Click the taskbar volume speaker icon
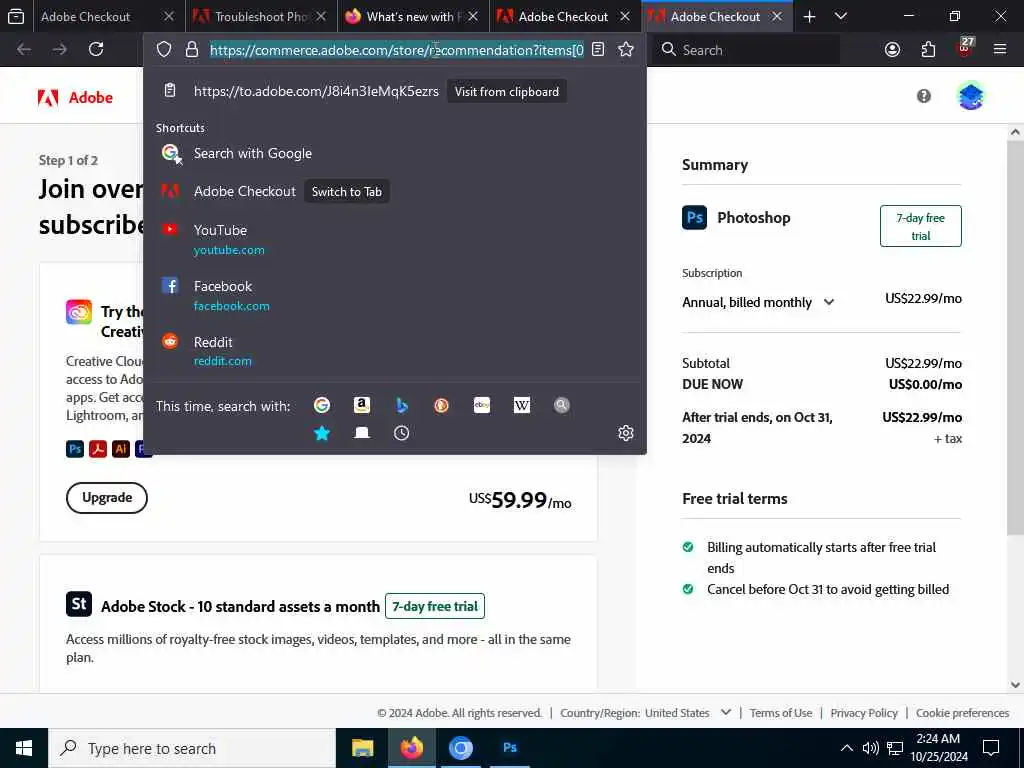 (870, 748)
